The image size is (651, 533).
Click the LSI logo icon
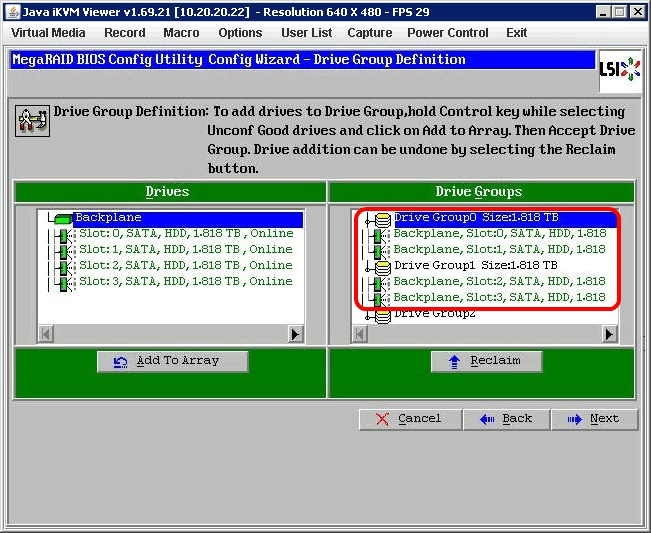pos(619,68)
